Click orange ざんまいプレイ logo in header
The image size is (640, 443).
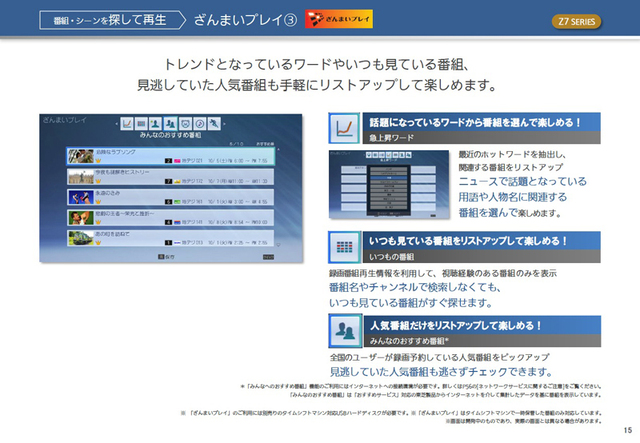point(339,19)
